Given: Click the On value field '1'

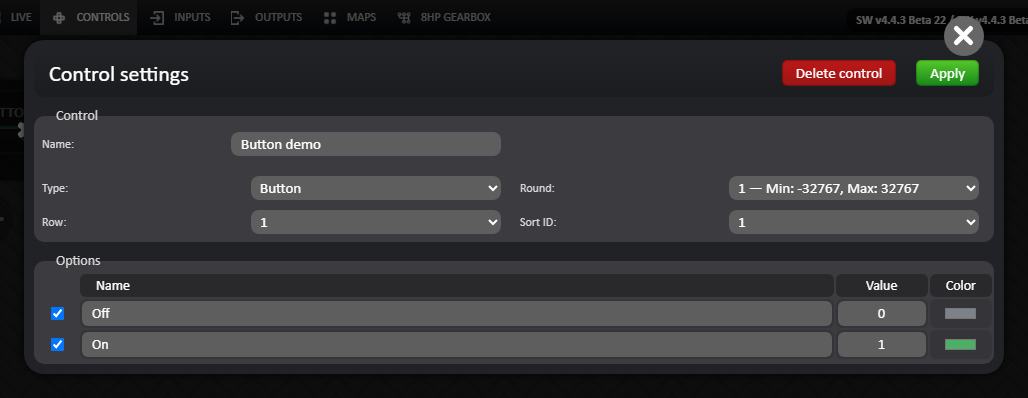Looking at the screenshot, I should [882, 344].
